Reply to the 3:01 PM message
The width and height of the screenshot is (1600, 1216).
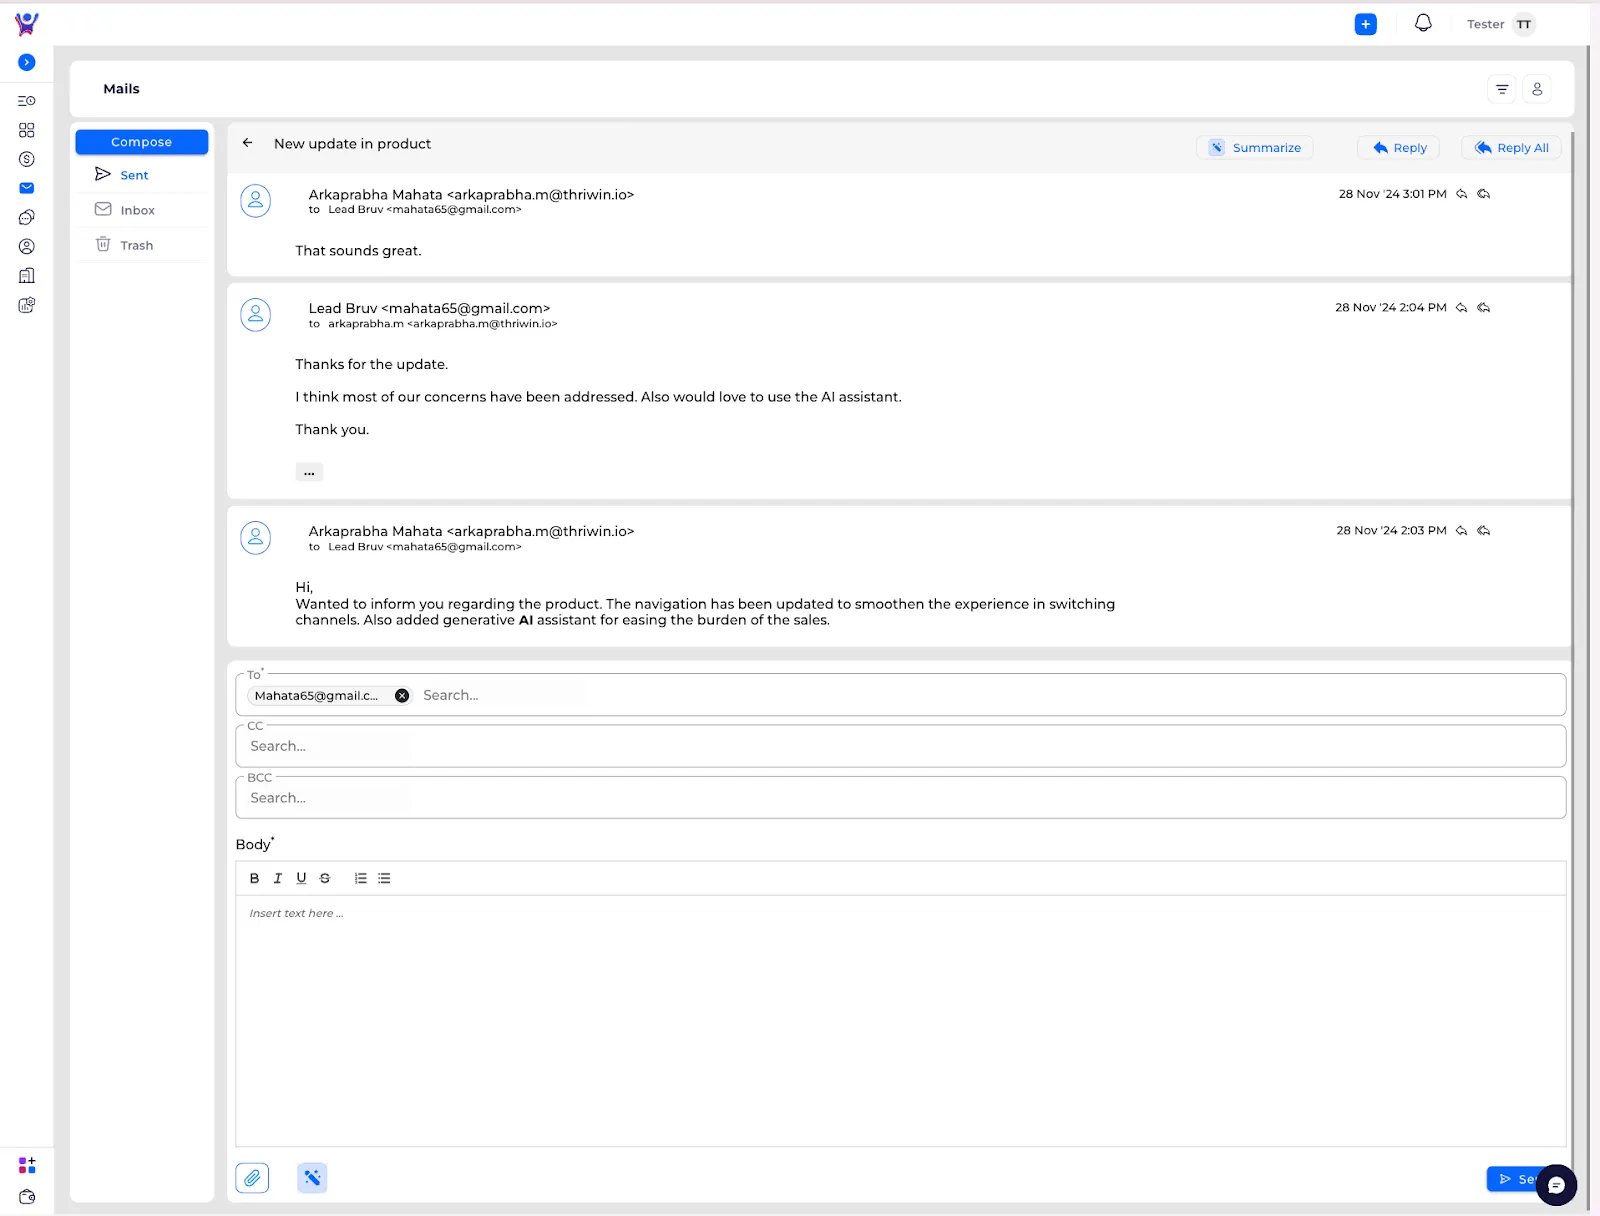(1462, 194)
